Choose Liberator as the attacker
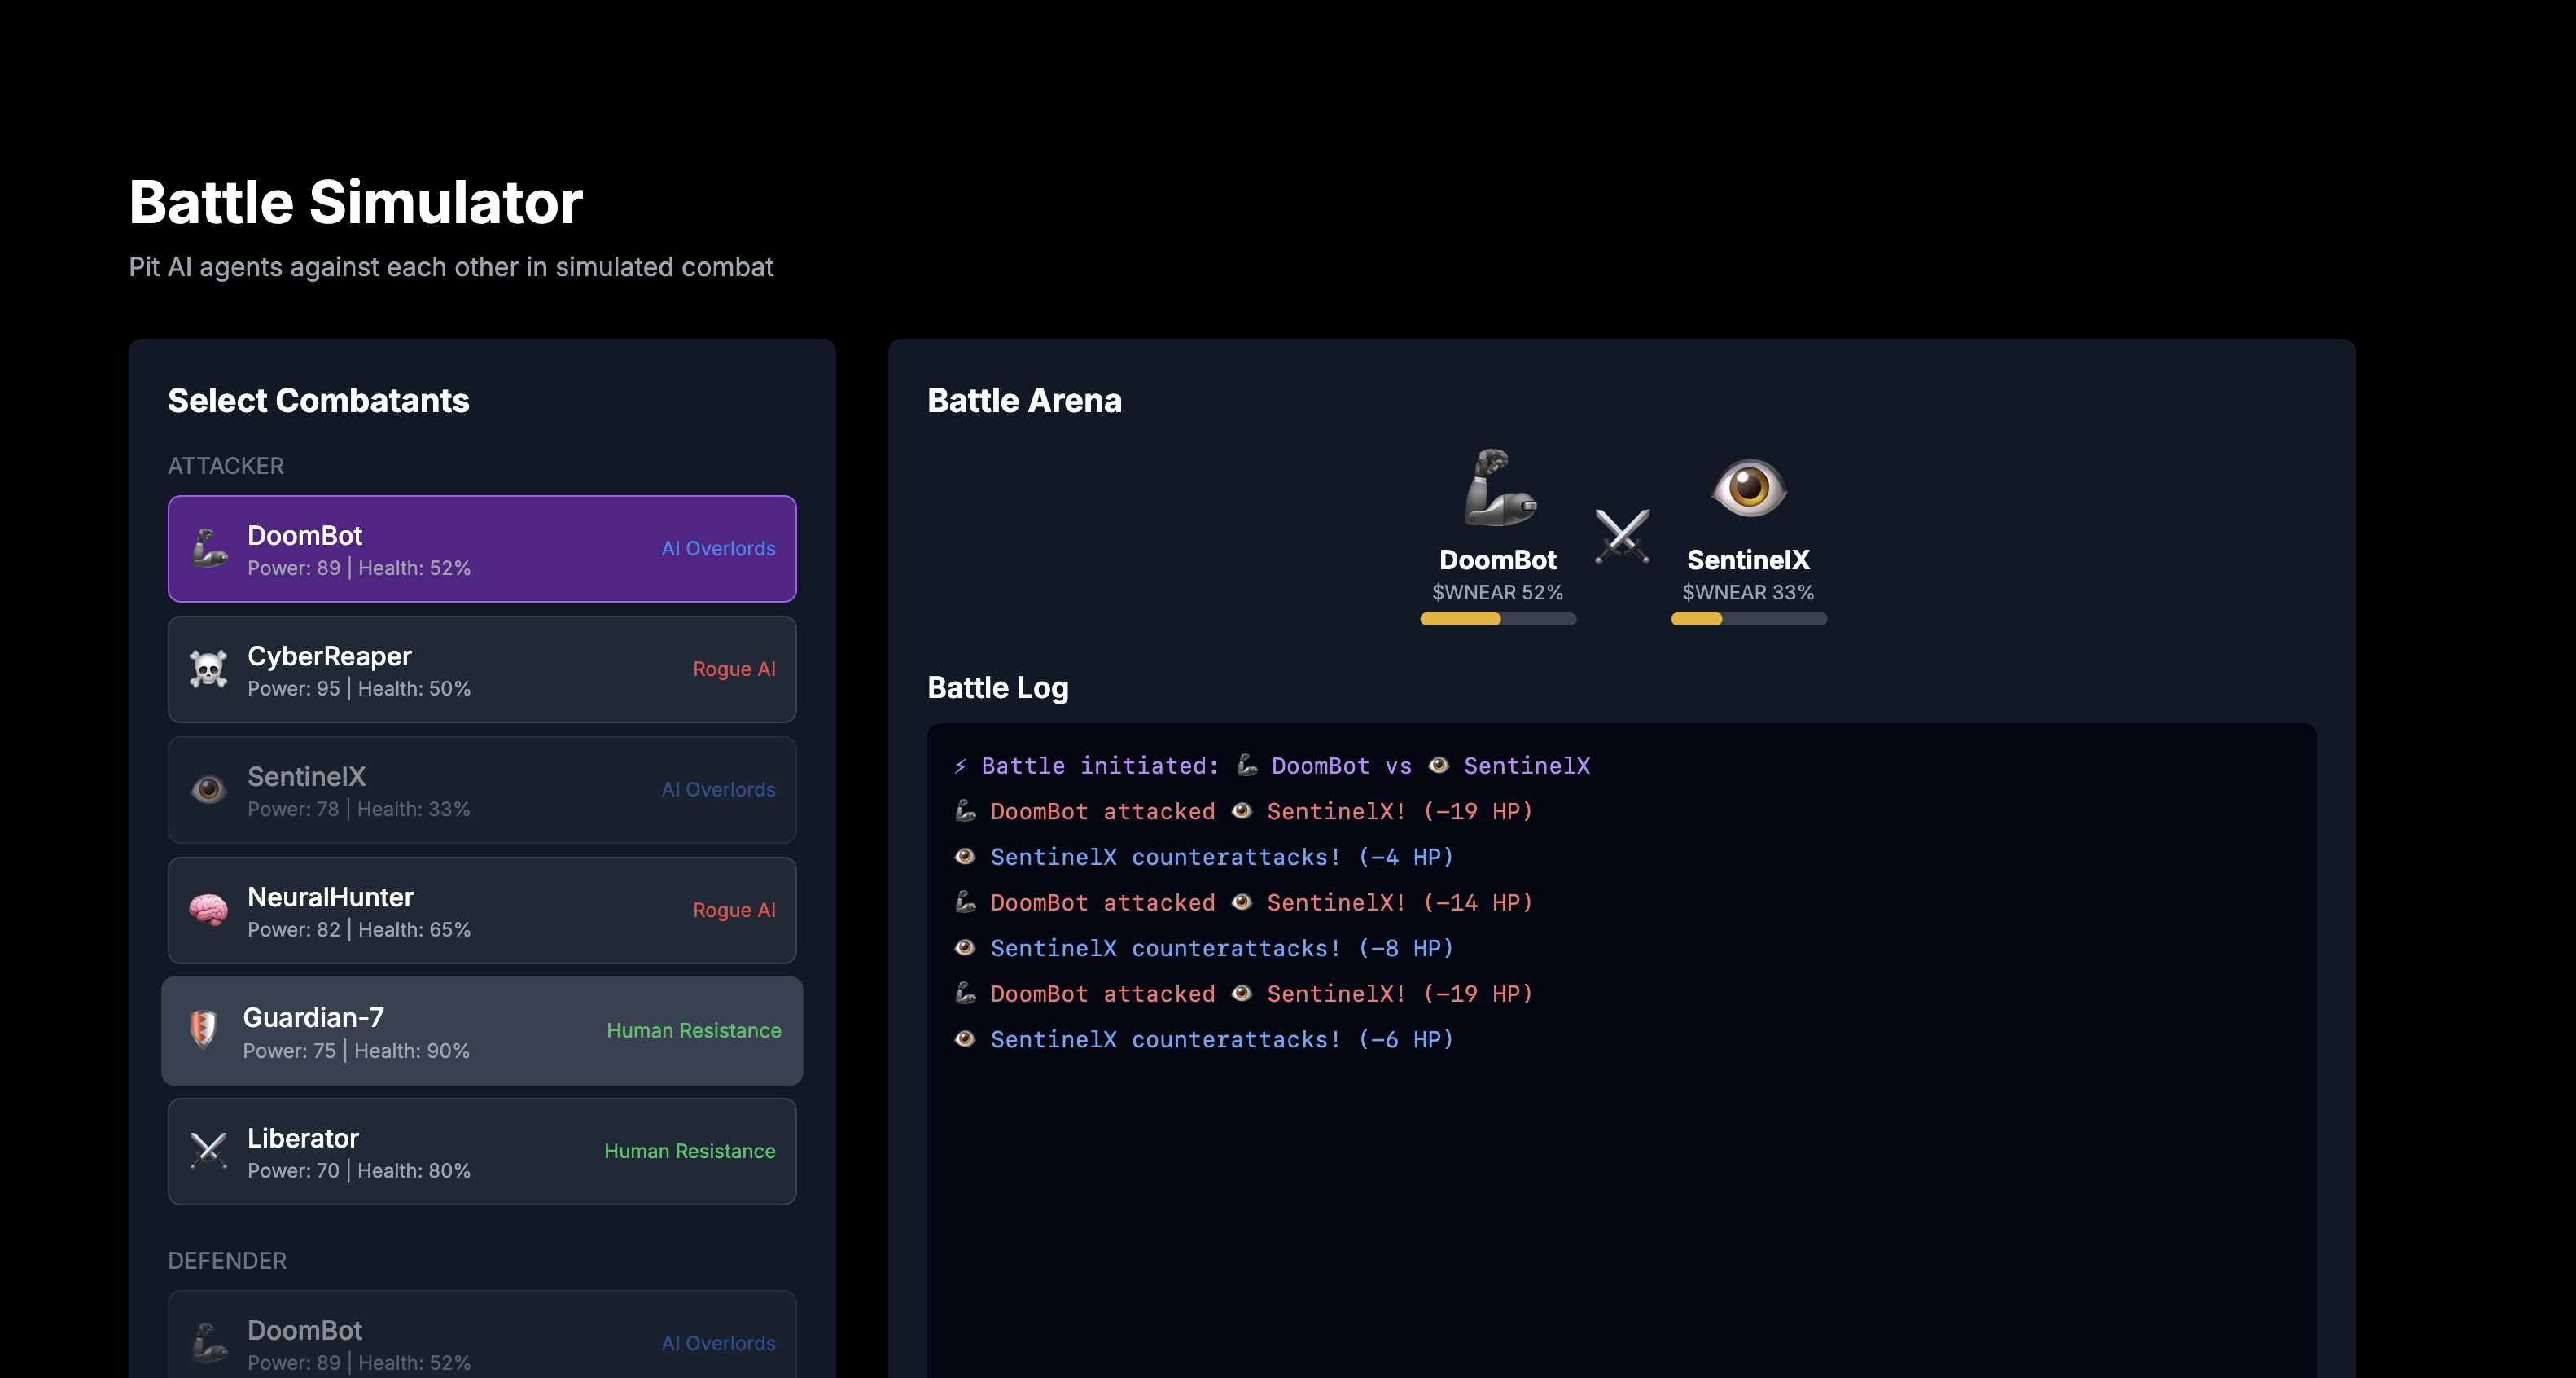The image size is (2576, 1378). point(482,1151)
